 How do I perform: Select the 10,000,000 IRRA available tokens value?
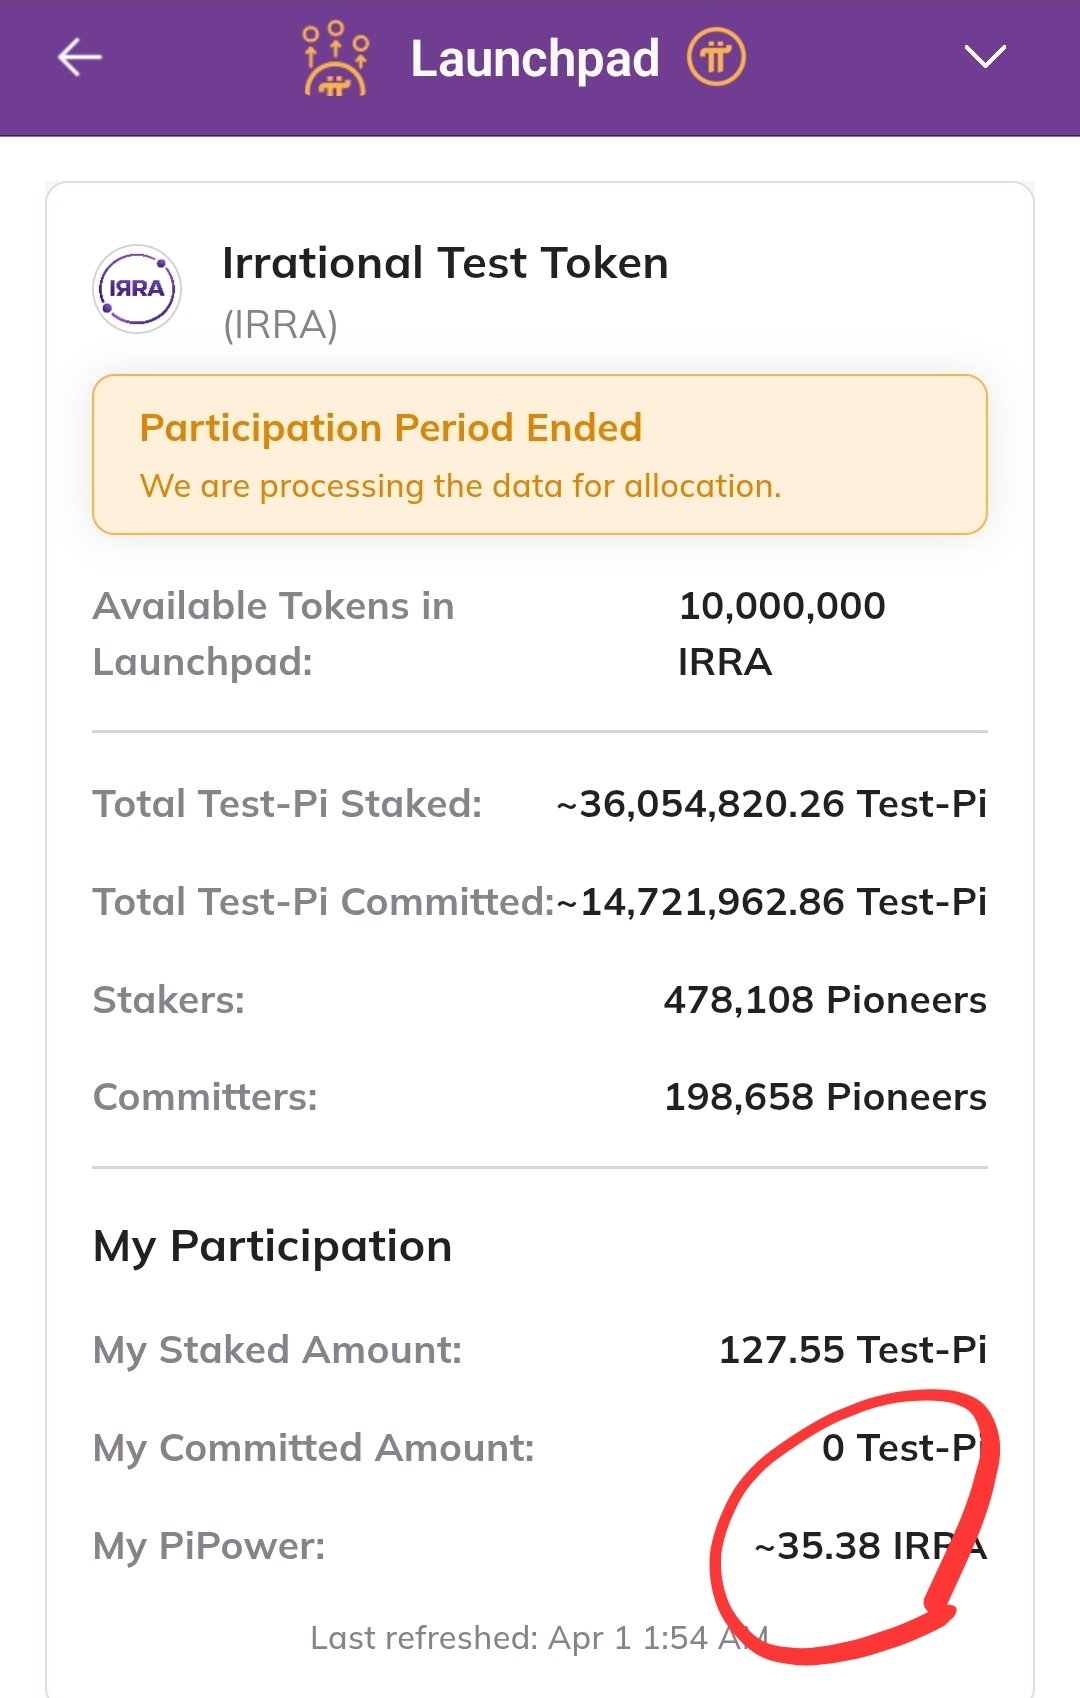[x=782, y=633]
